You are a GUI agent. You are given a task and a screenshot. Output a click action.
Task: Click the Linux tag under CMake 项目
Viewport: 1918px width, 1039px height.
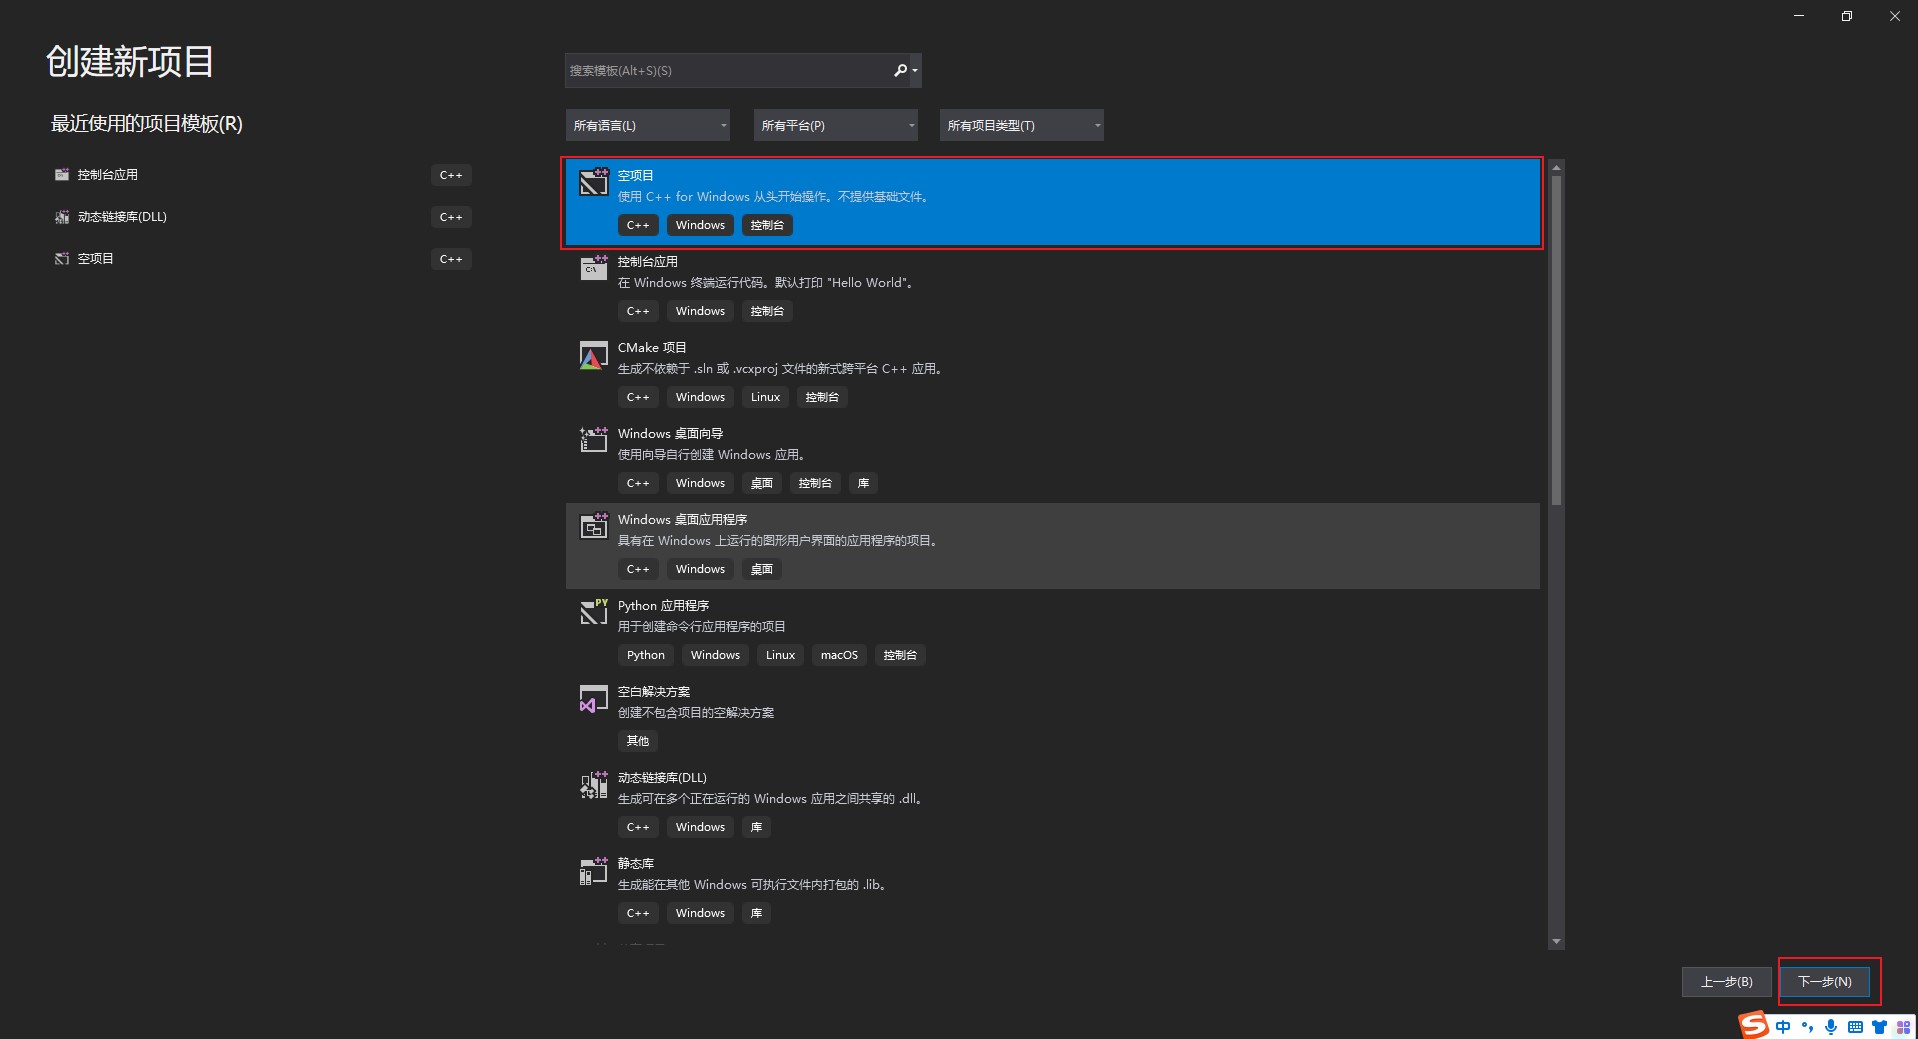click(766, 397)
